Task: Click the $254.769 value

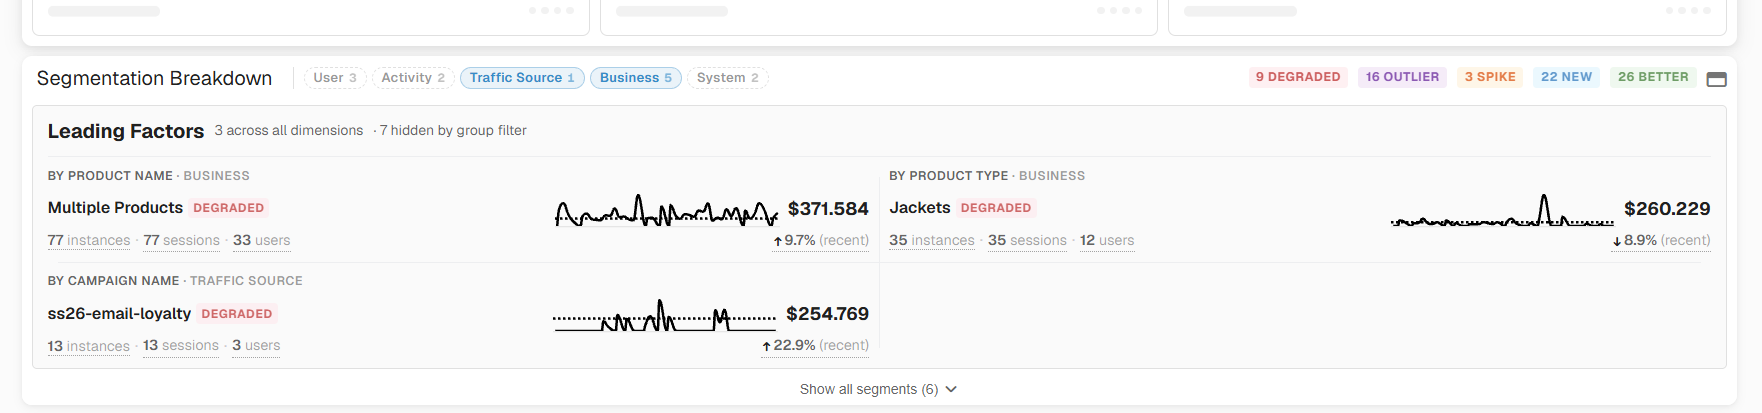Action: coord(827,314)
